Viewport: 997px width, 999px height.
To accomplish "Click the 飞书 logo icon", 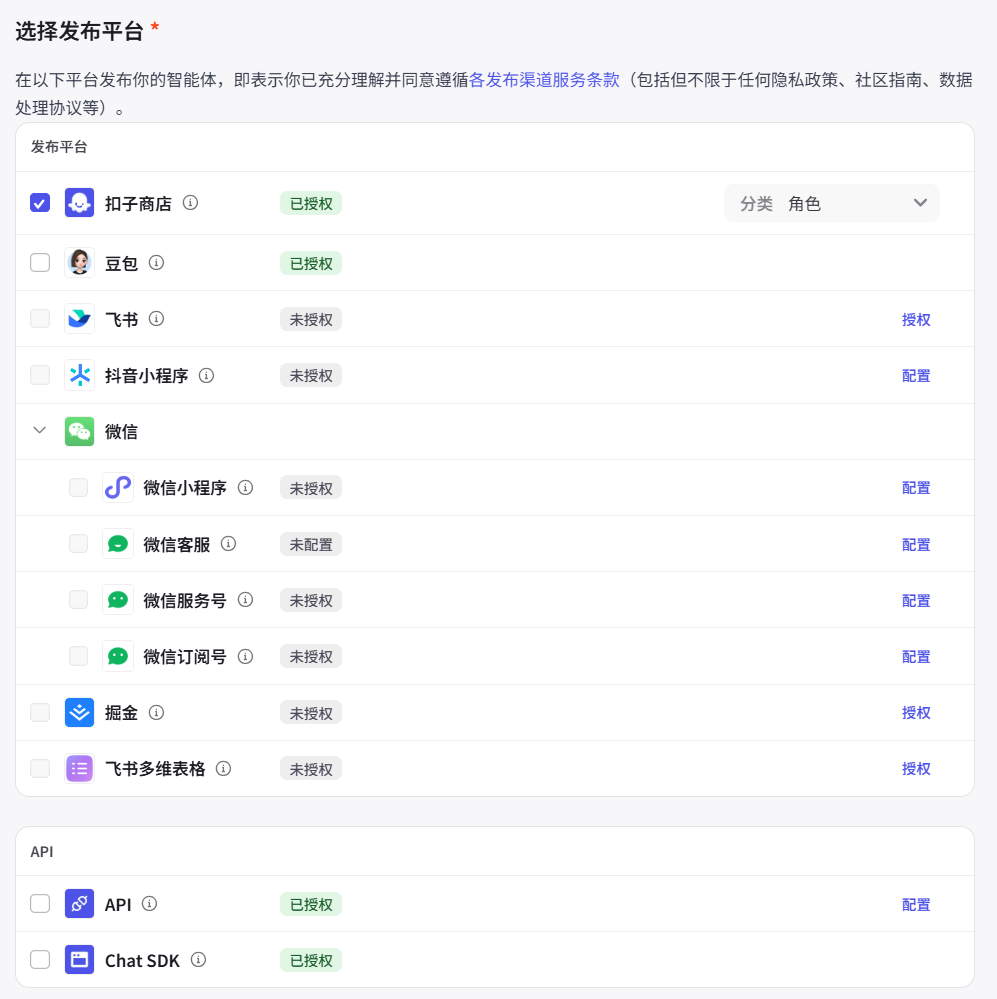I will (79, 319).
